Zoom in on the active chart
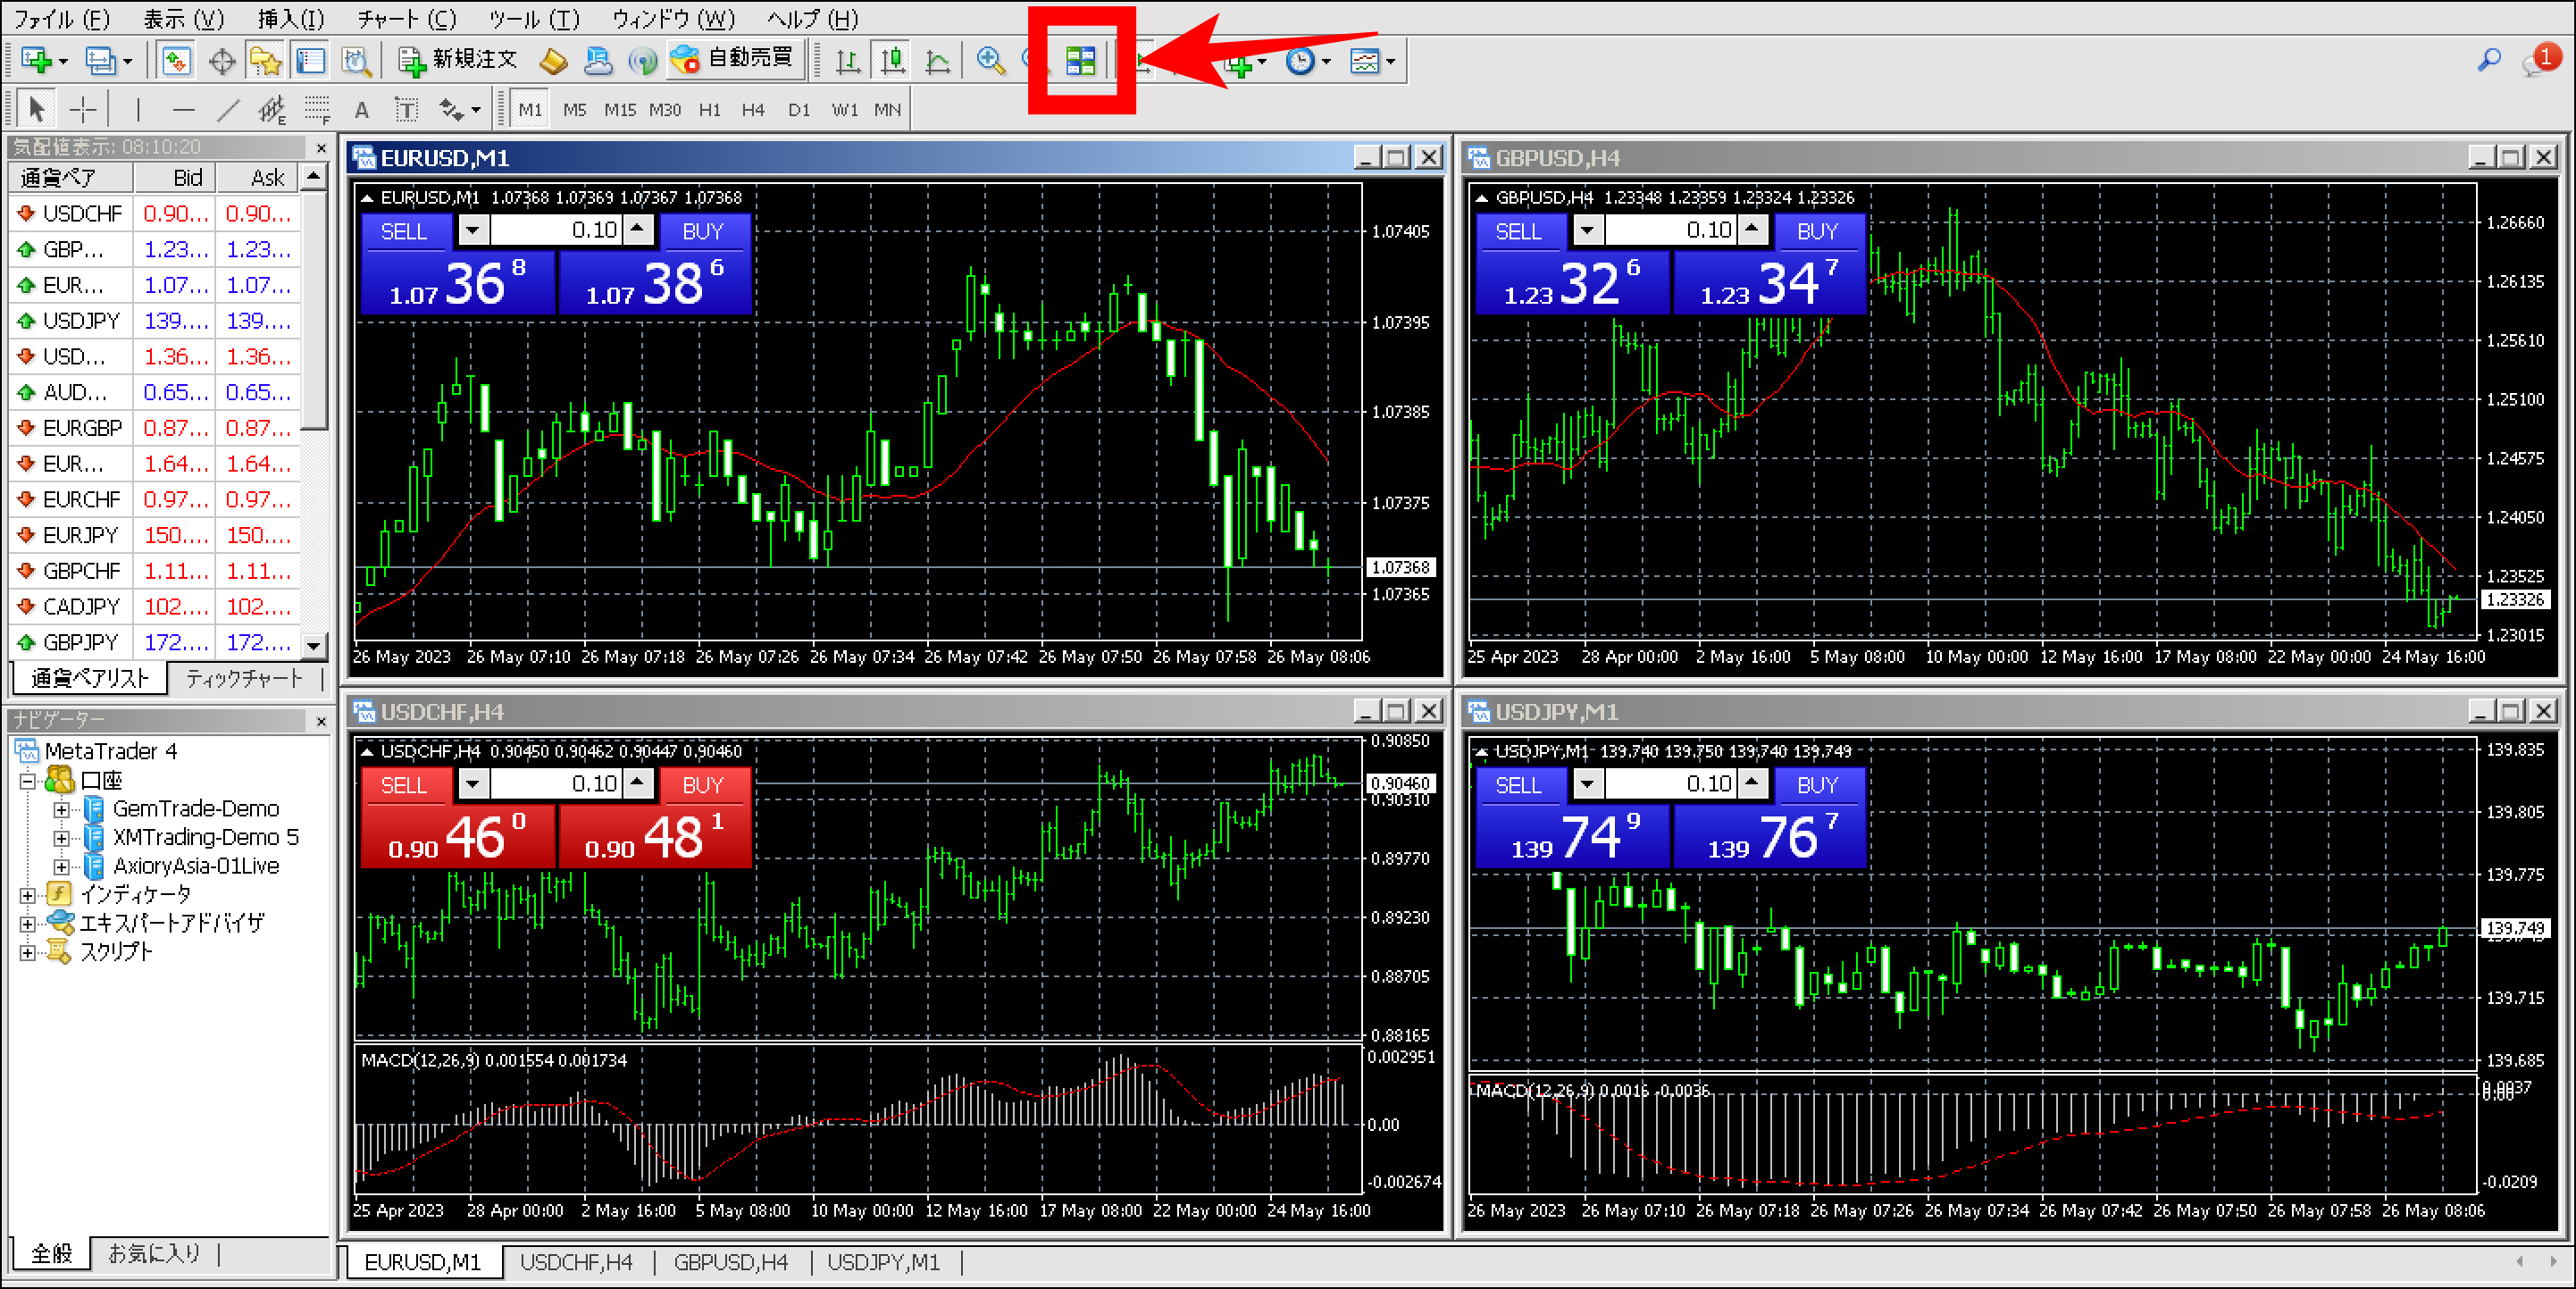Viewport: 2576px width, 1289px height. [989, 60]
